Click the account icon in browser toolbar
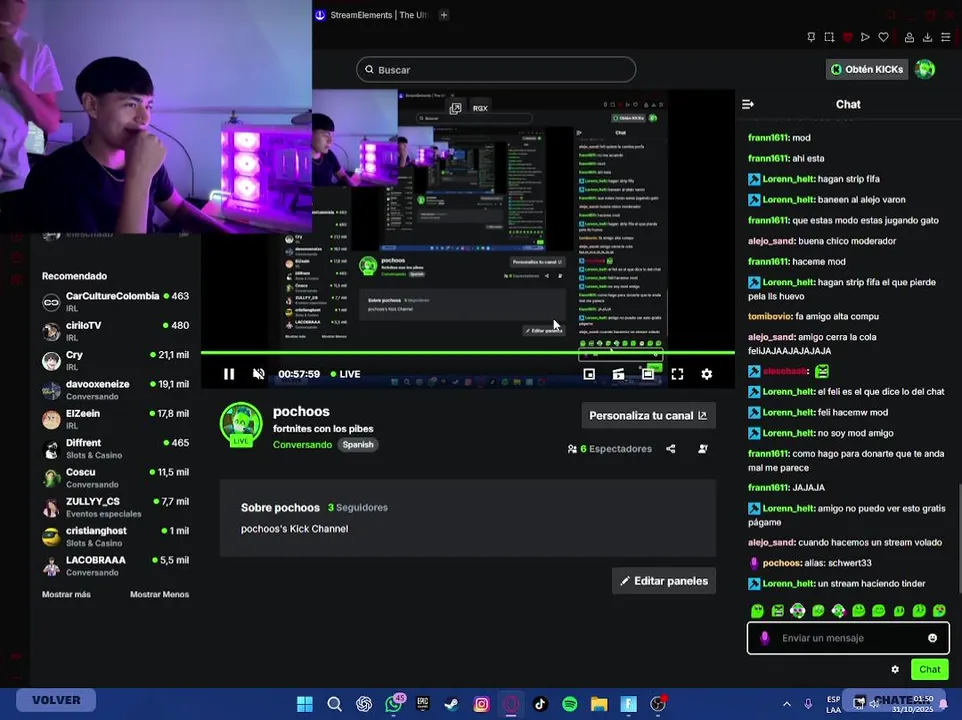The width and height of the screenshot is (962, 720). (x=909, y=37)
